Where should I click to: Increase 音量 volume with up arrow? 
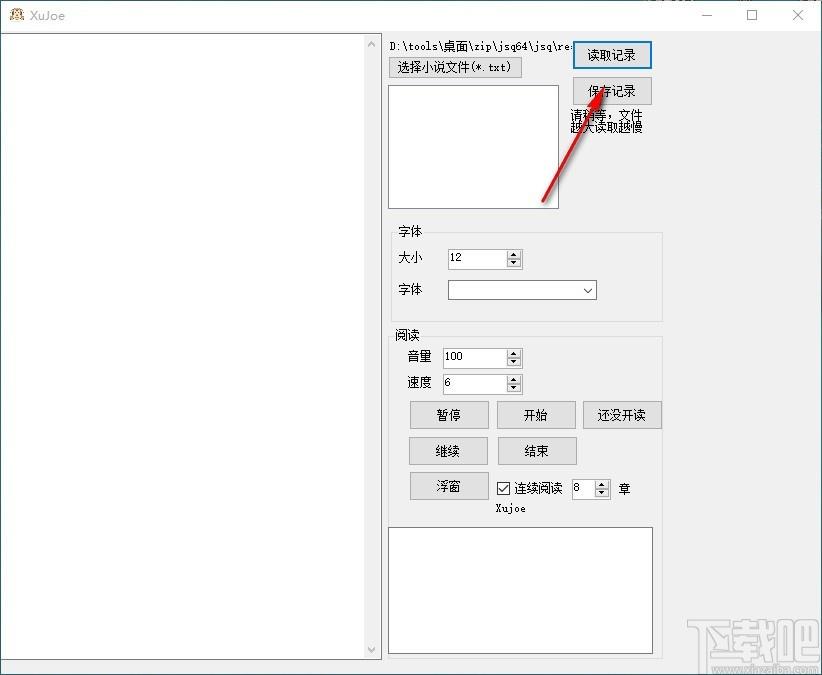tap(514, 354)
